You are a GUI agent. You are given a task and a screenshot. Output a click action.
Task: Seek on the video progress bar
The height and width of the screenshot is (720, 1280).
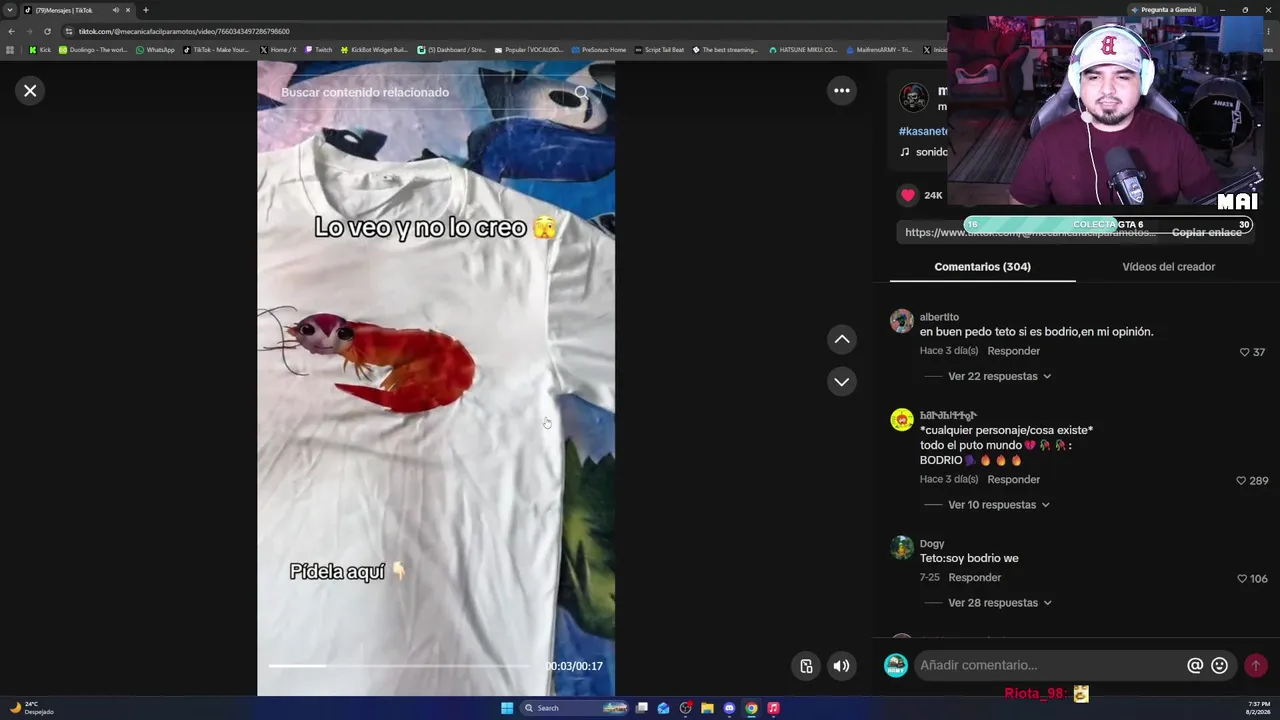point(400,666)
